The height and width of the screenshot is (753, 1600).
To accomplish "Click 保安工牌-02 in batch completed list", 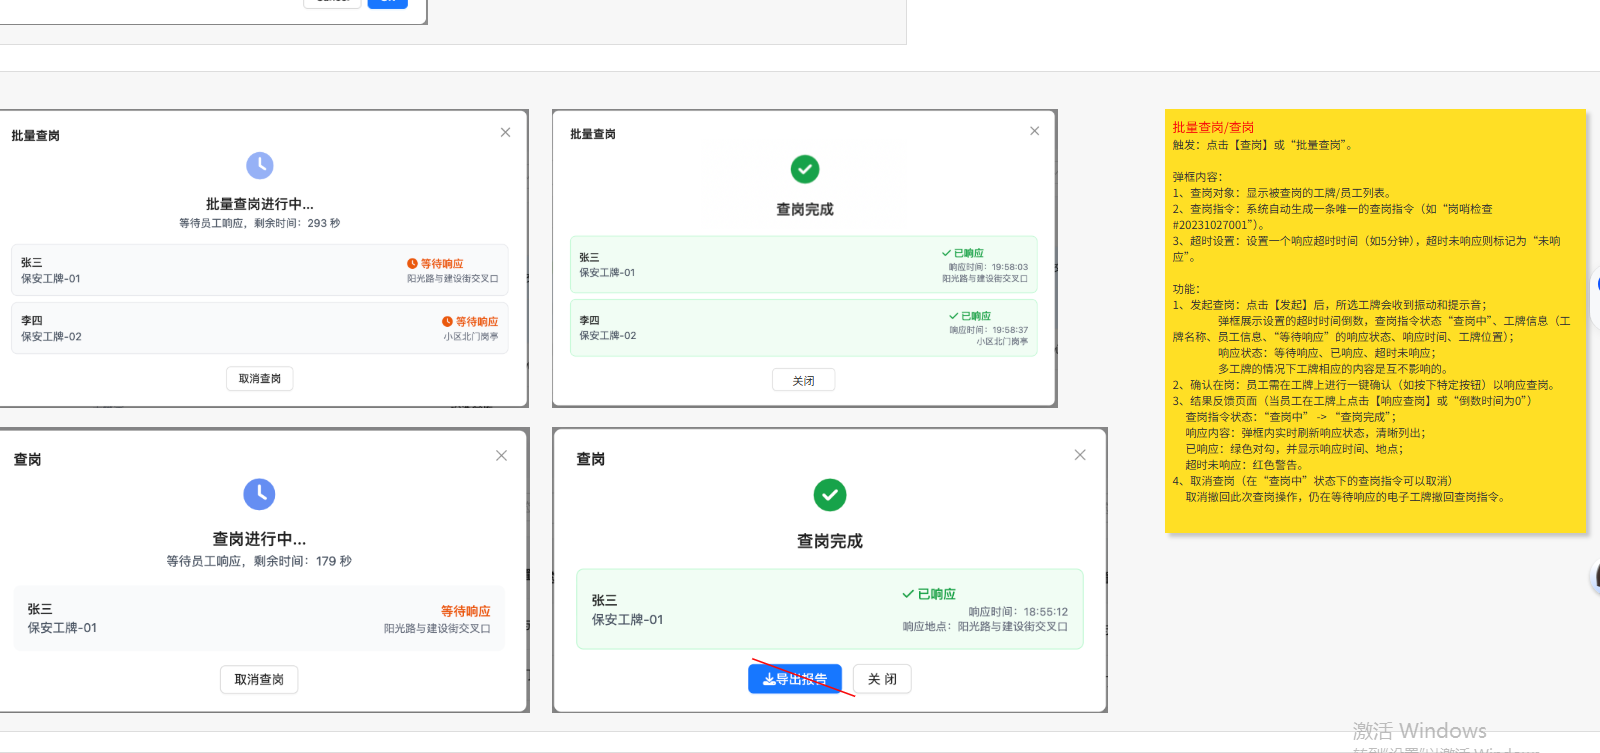I will tap(608, 336).
